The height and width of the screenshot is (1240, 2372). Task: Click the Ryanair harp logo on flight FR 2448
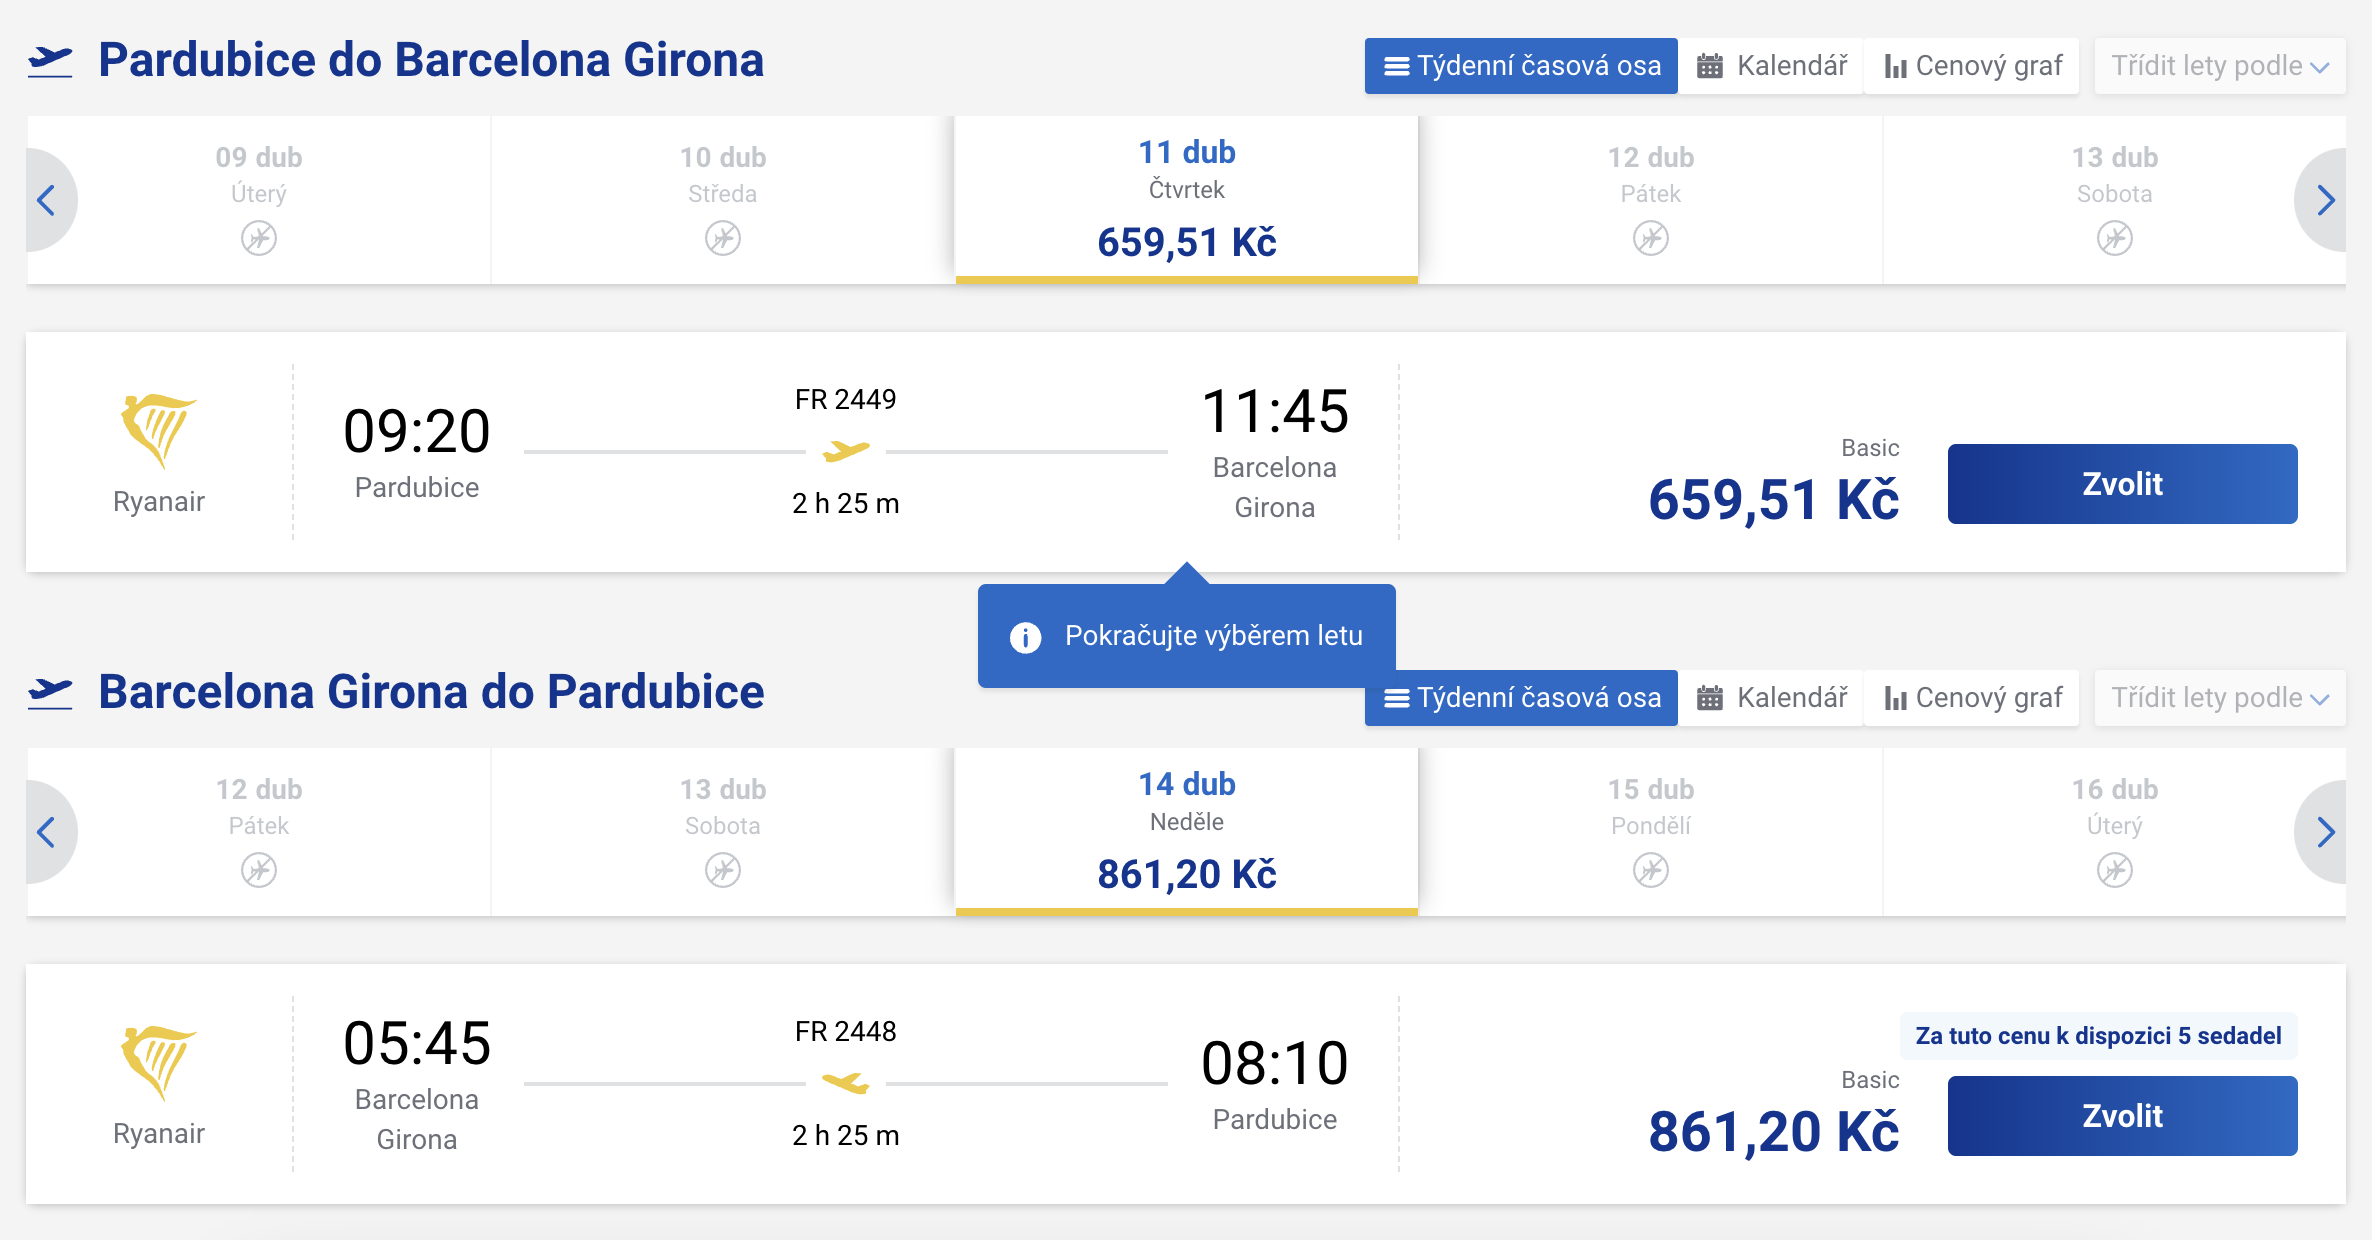(x=158, y=1061)
